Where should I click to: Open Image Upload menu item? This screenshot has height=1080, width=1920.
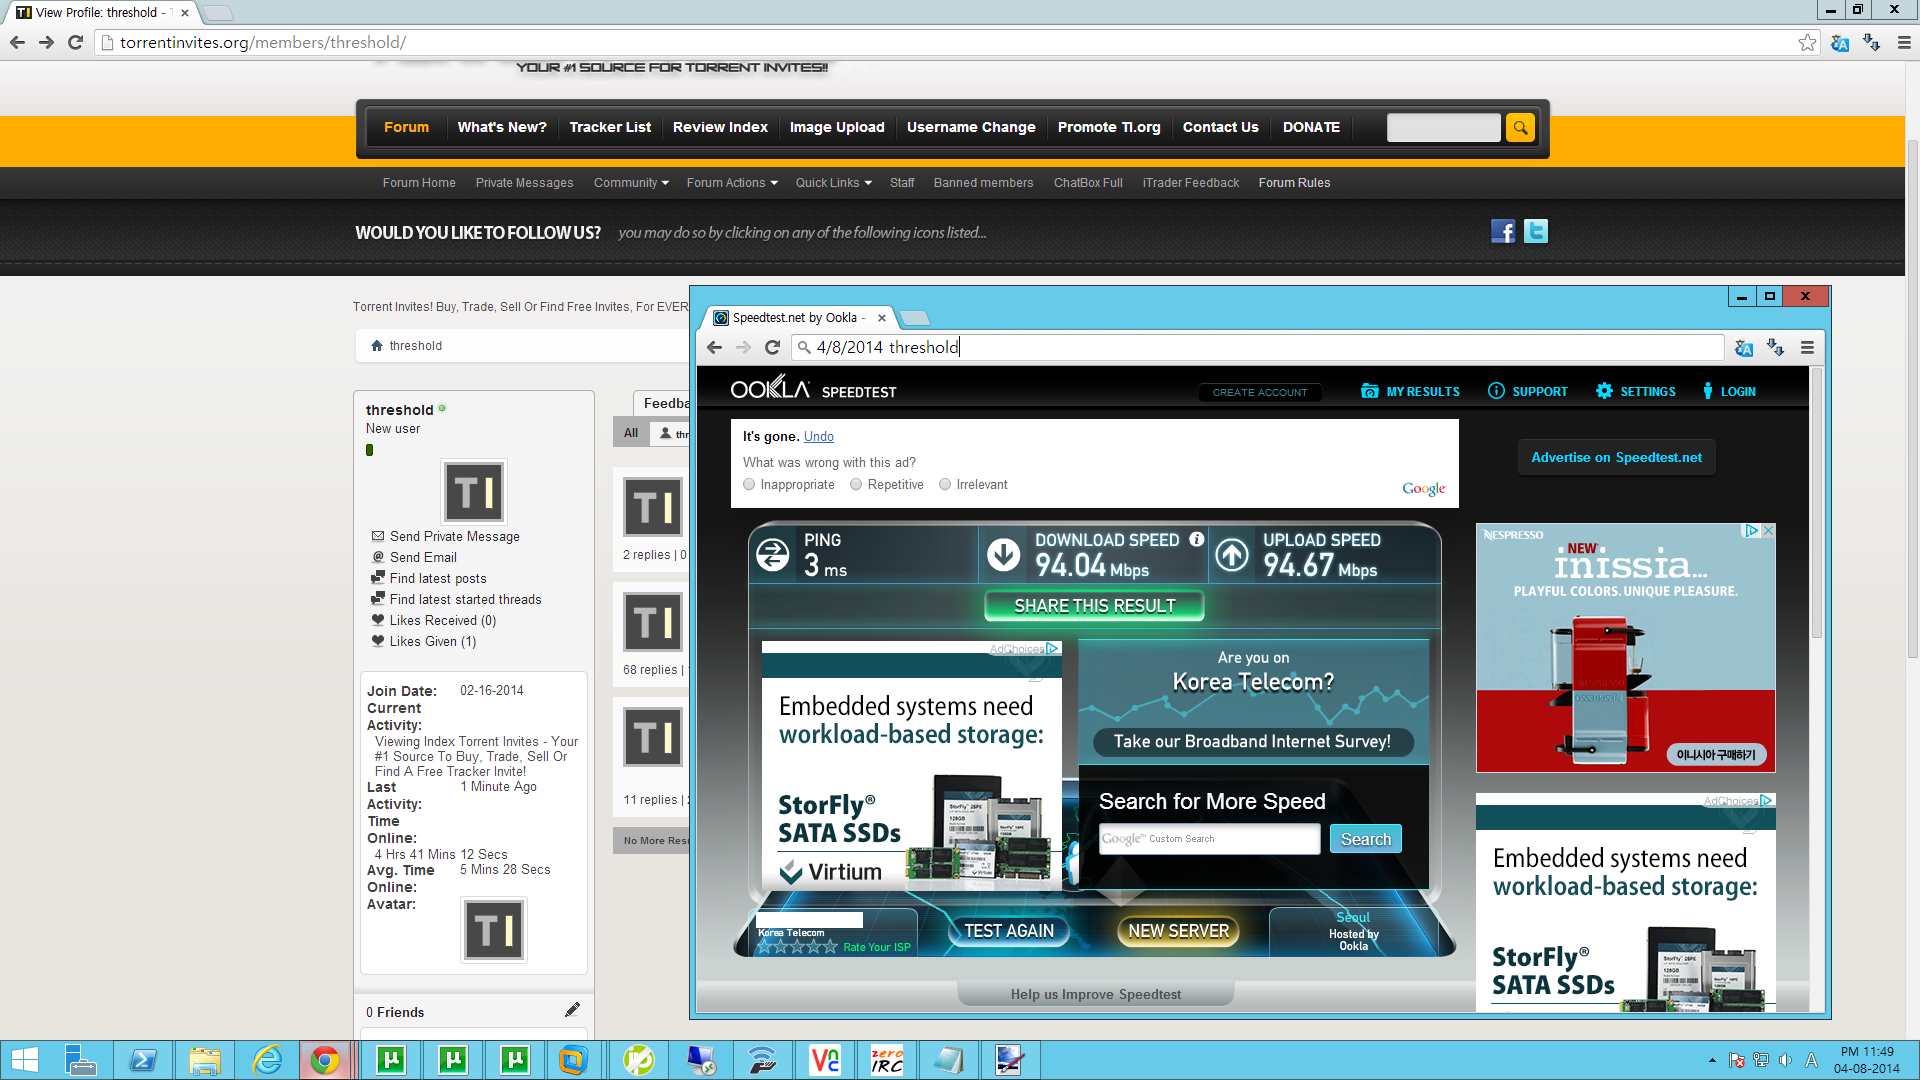[837, 127]
